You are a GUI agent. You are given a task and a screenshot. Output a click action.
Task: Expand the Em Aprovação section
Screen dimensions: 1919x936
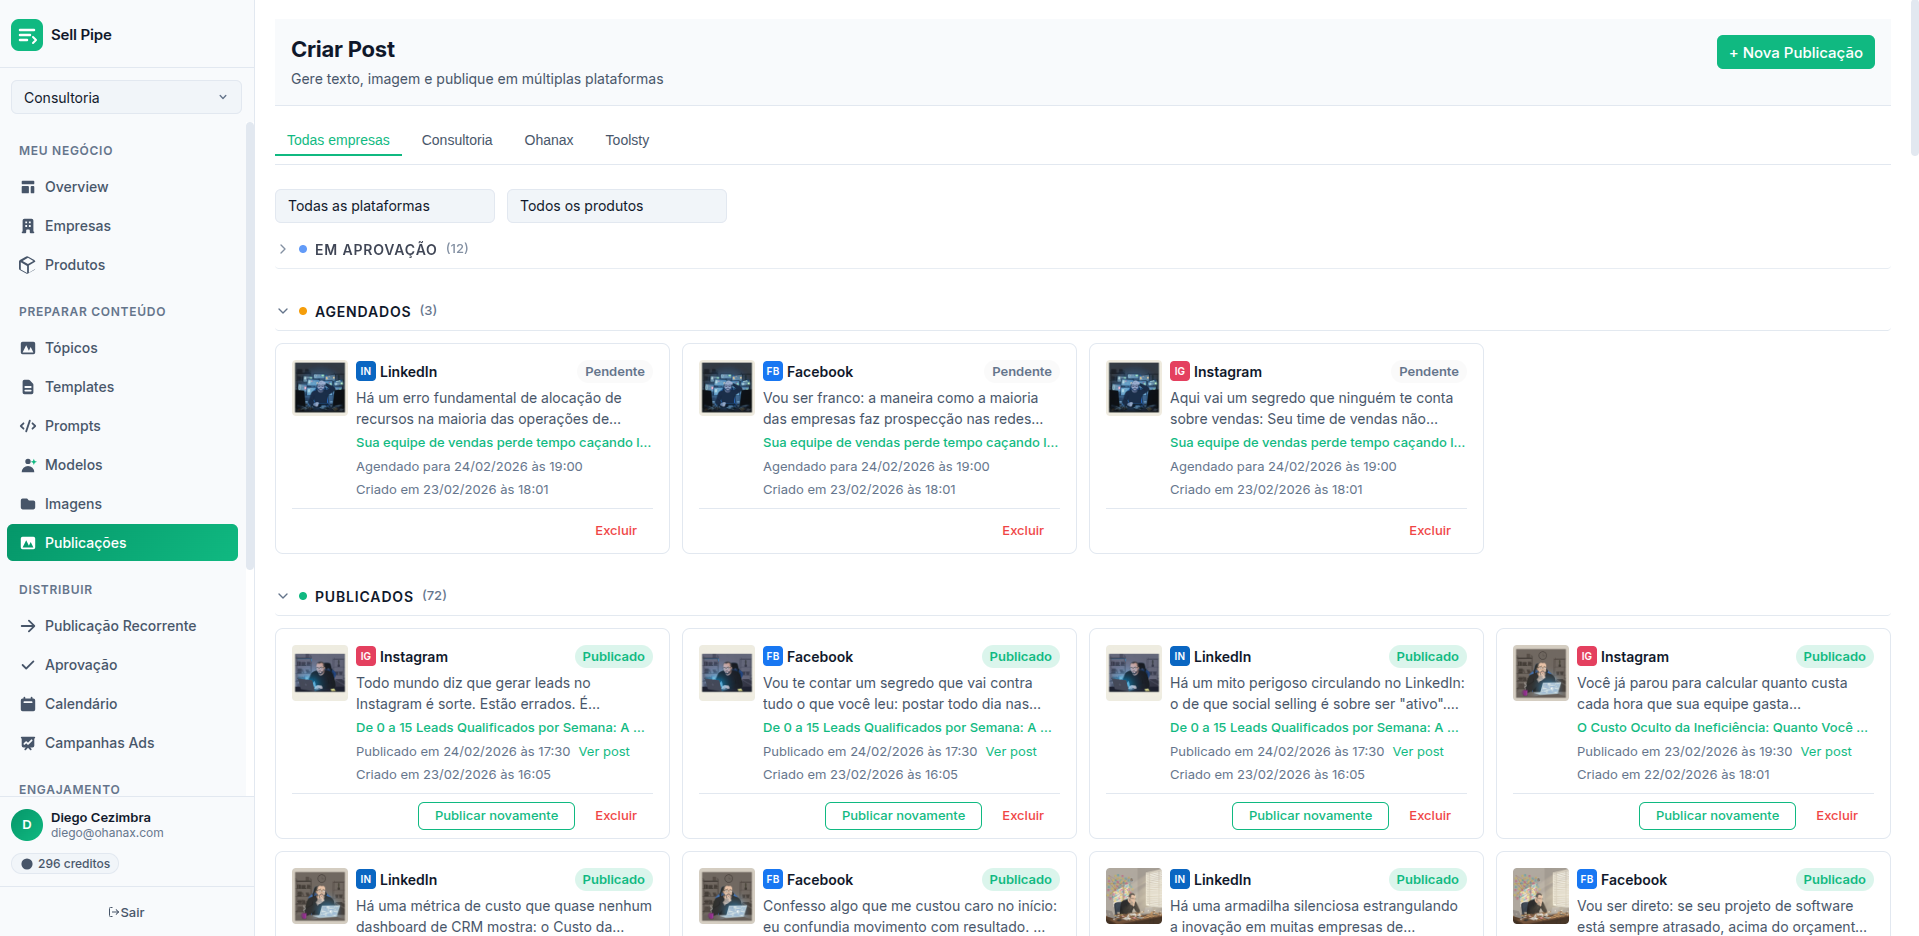click(283, 249)
